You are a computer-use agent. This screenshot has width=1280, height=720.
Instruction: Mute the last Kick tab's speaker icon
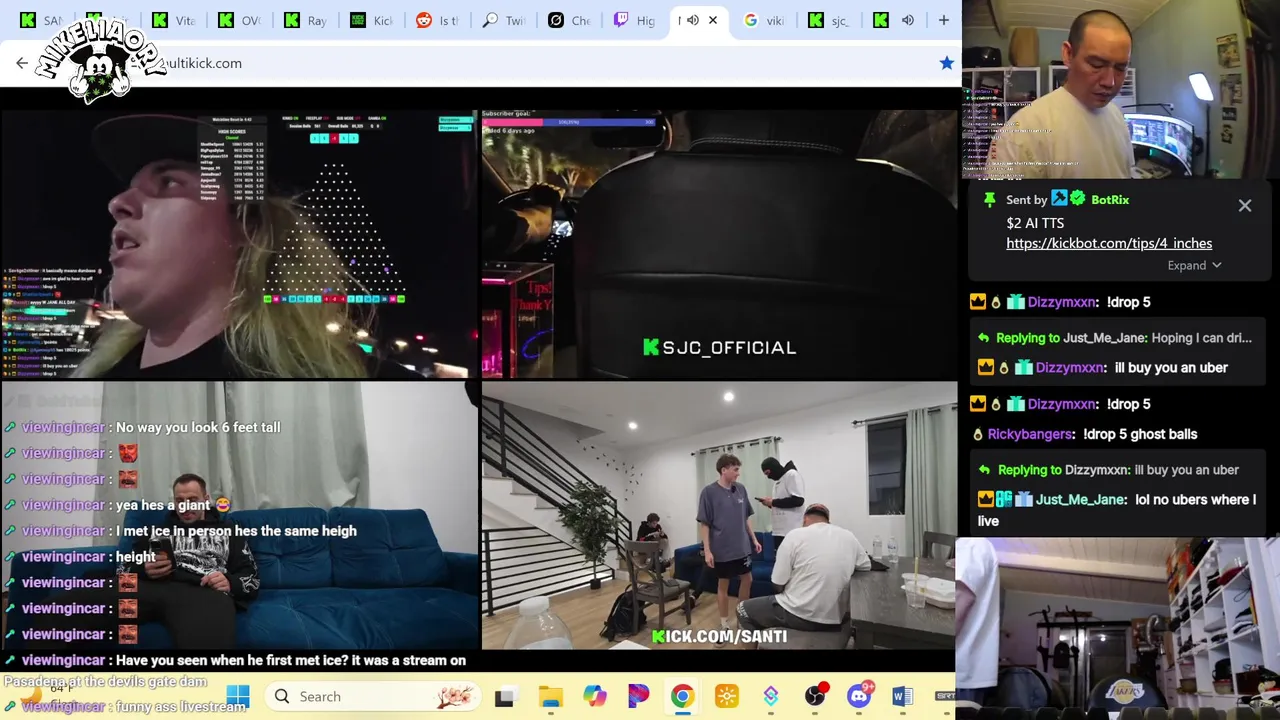908,20
